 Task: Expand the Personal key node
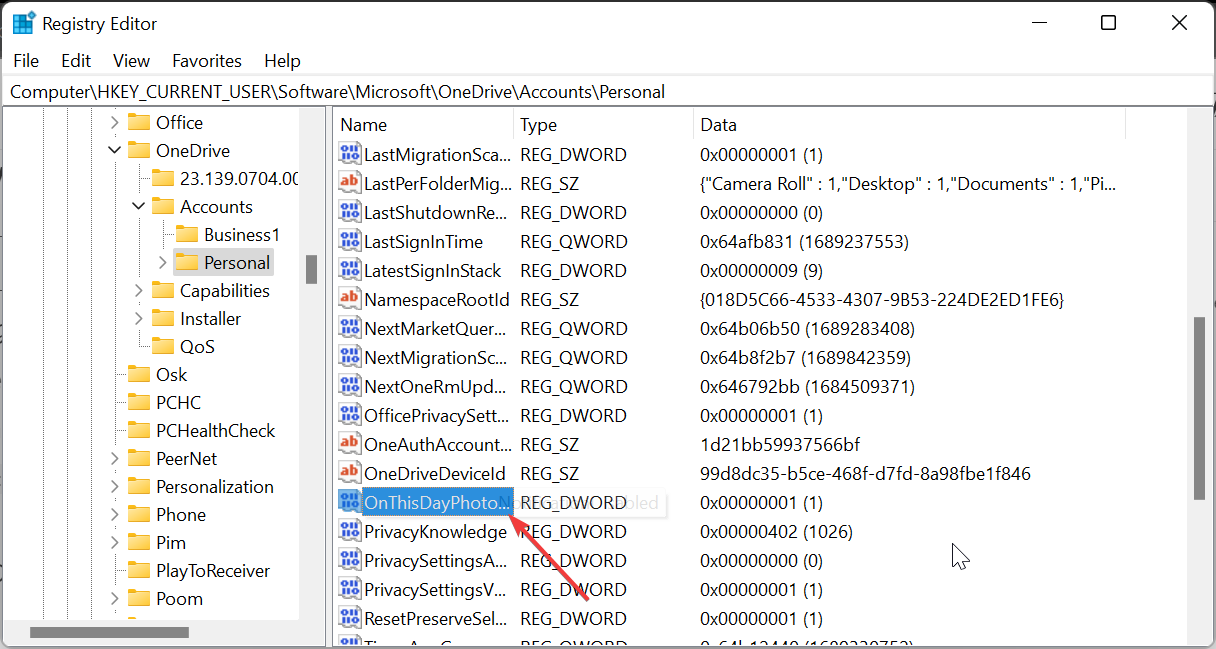click(x=162, y=263)
